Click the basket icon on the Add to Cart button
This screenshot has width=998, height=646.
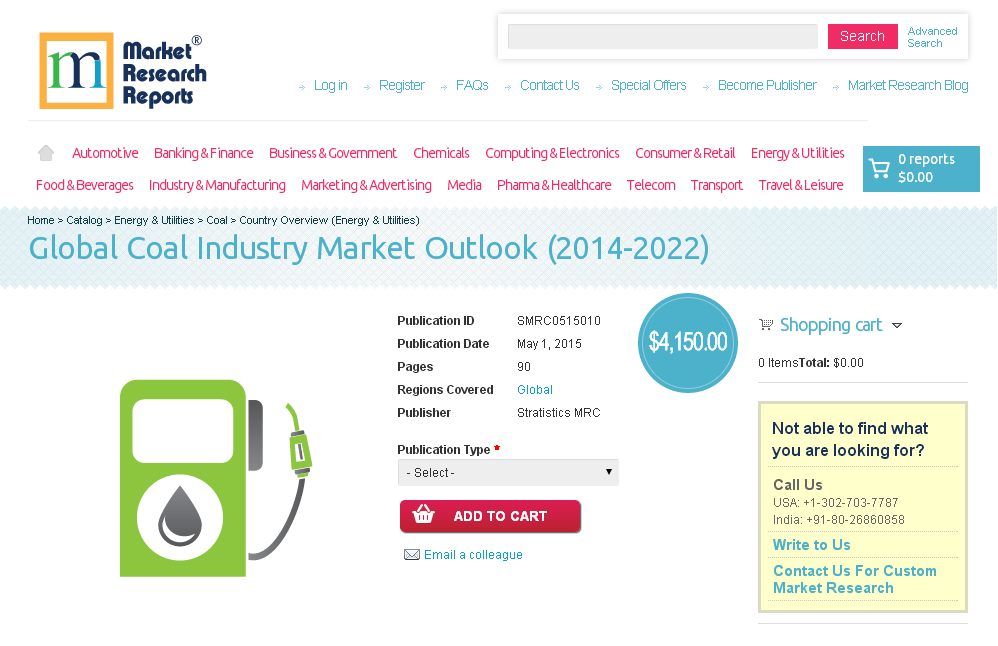[x=423, y=516]
